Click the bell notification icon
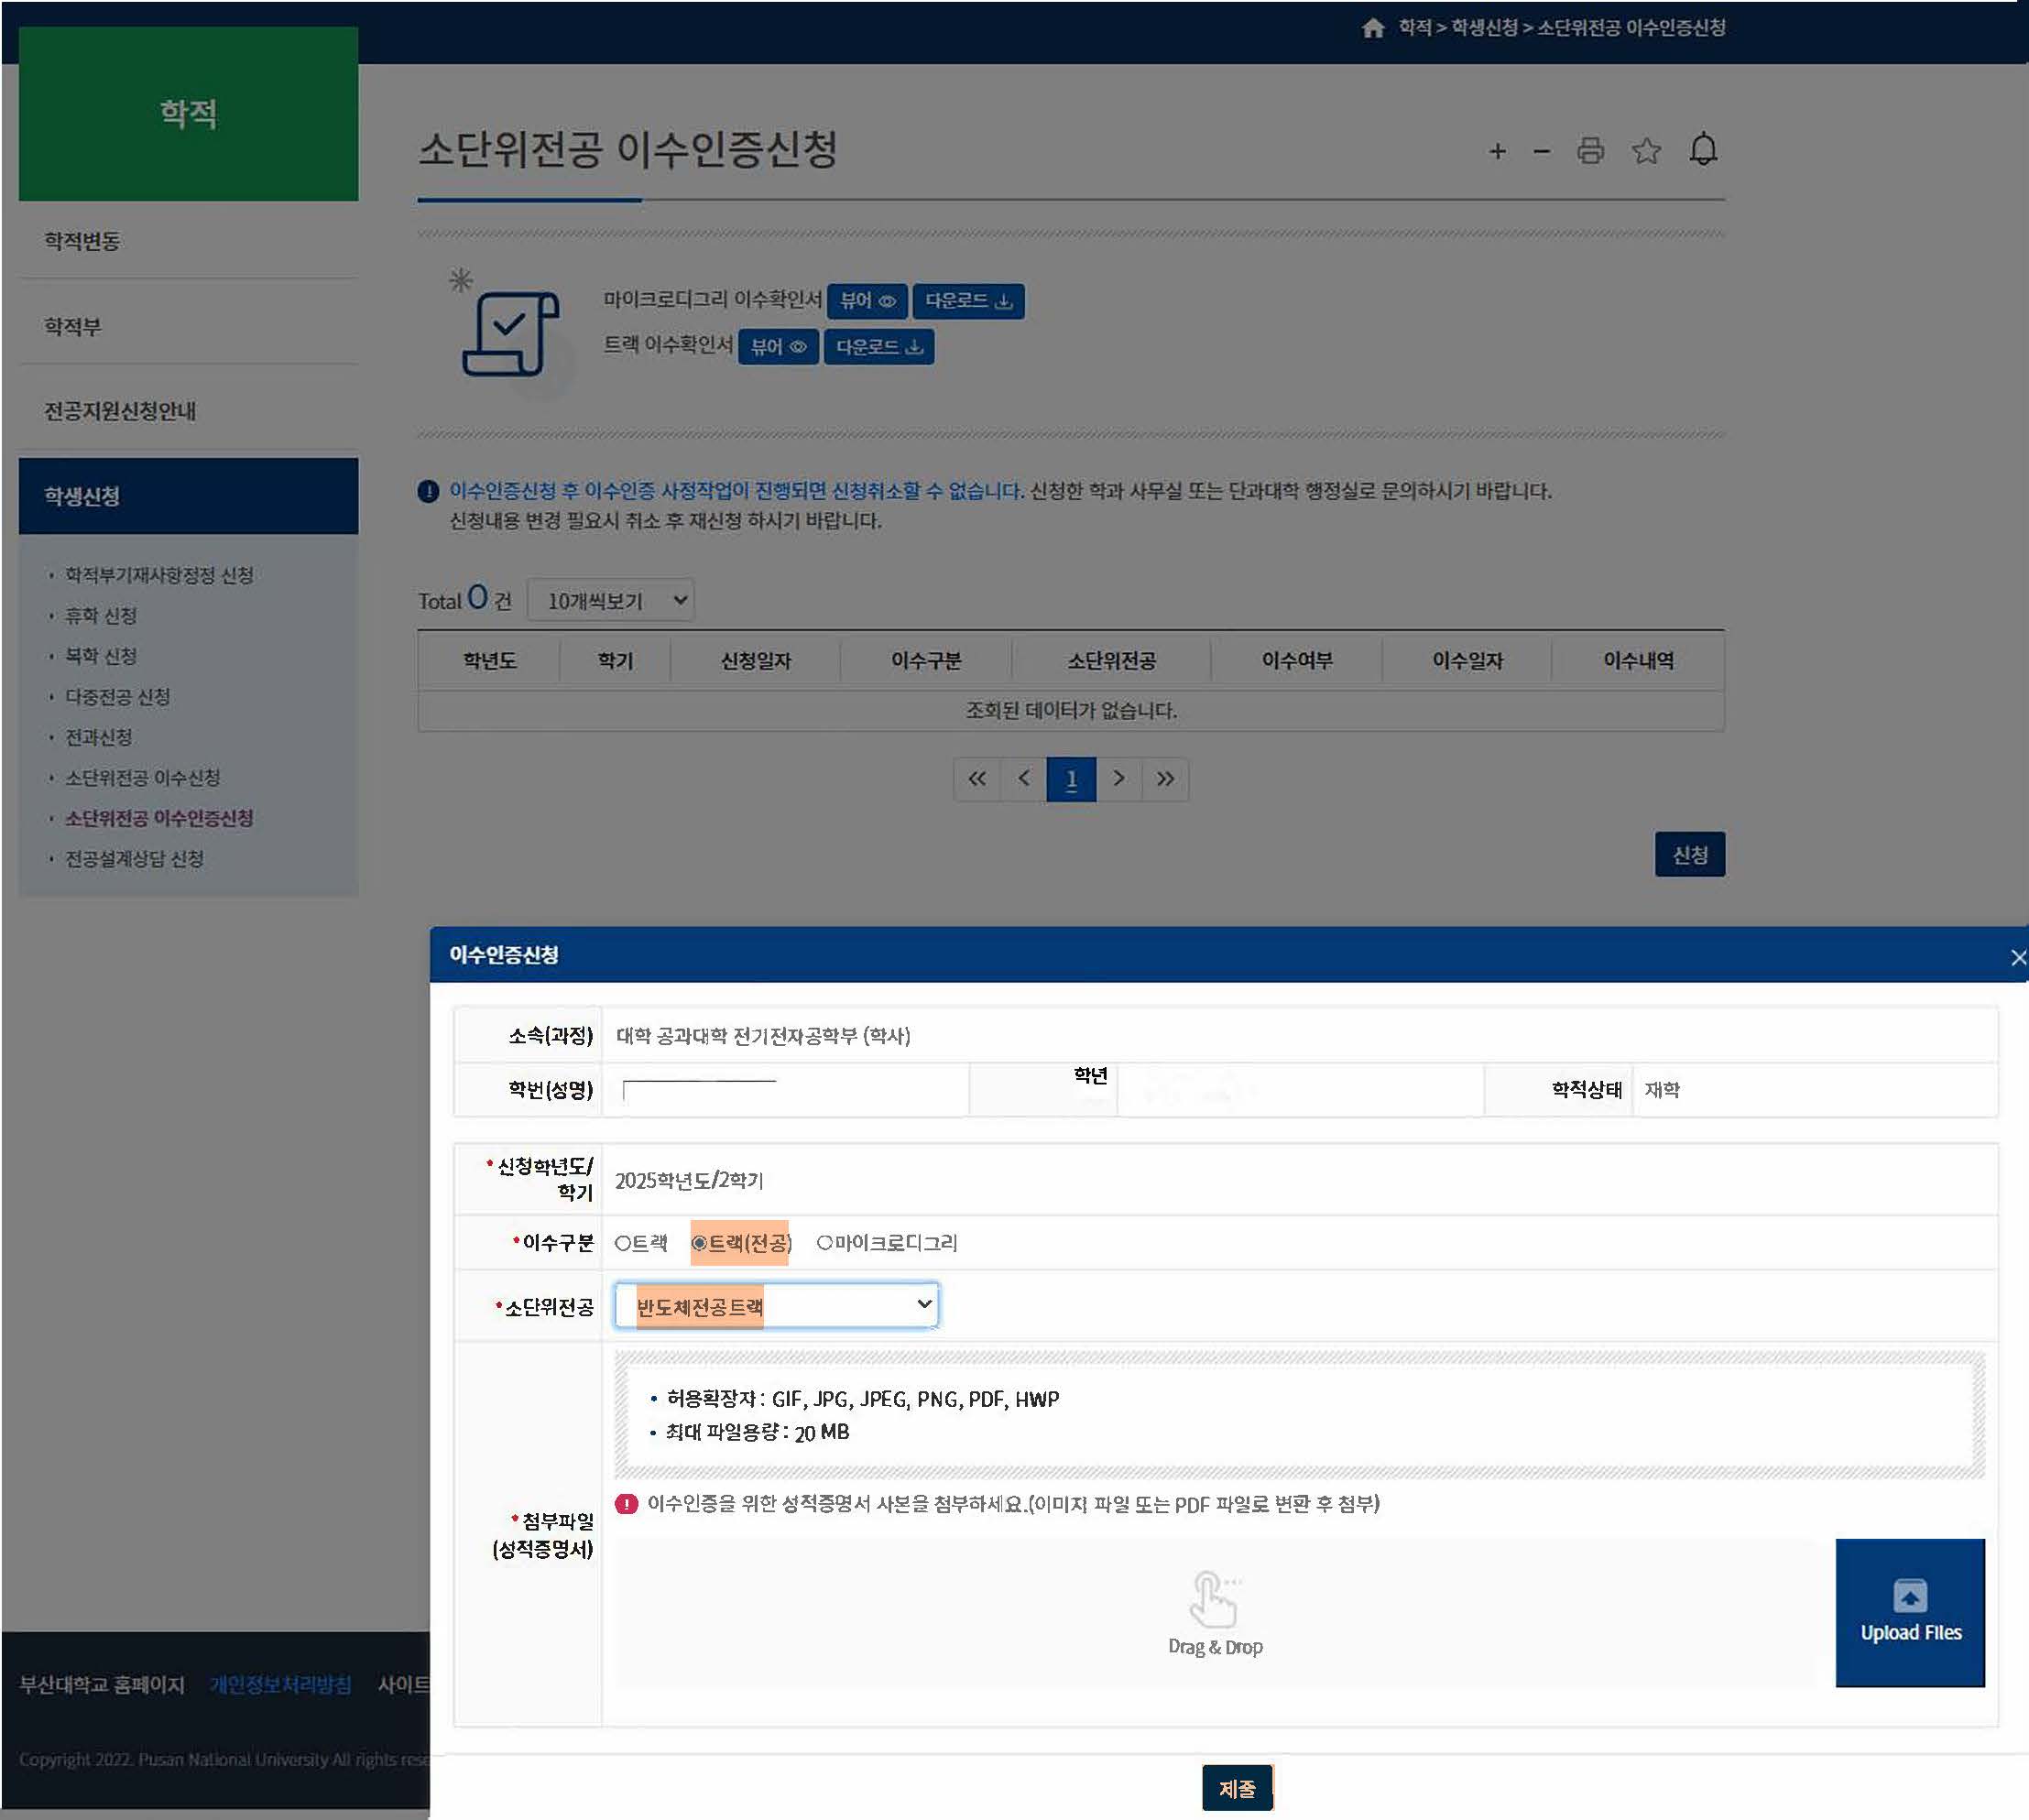 point(1703,150)
